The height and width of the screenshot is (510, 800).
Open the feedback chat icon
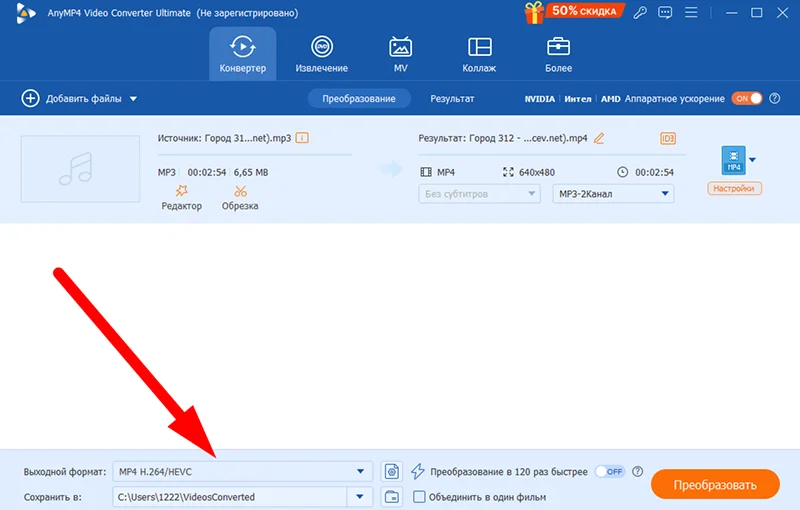click(x=665, y=13)
